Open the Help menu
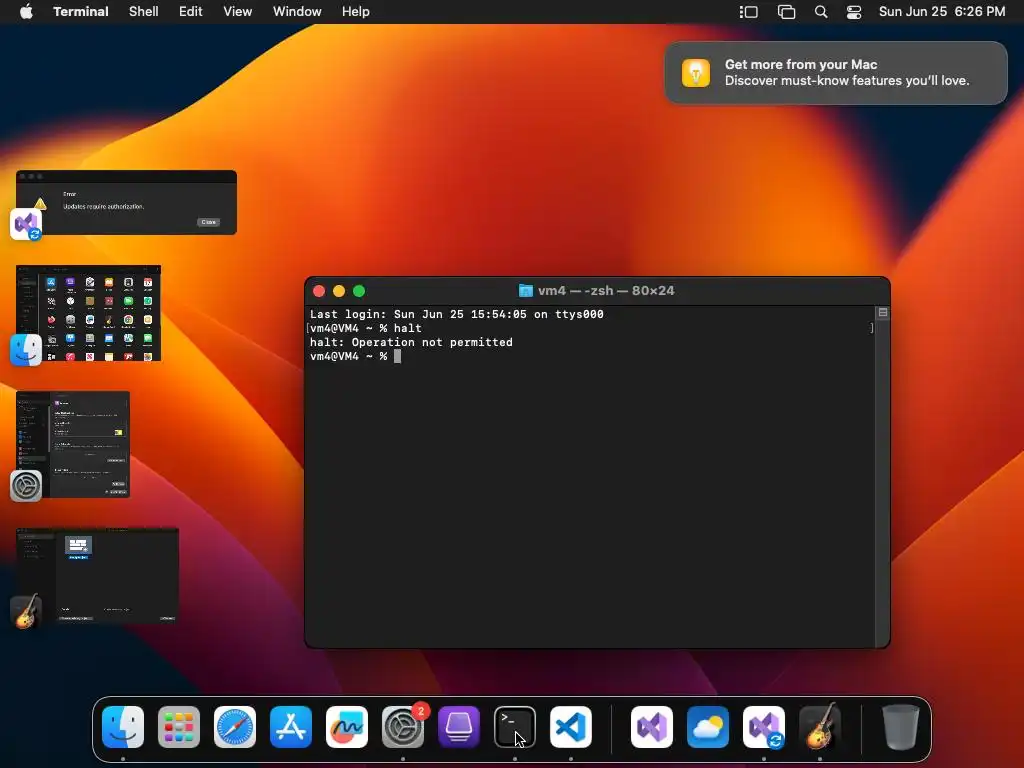Image resolution: width=1024 pixels, height=768 pixels. tap(355, 12)
